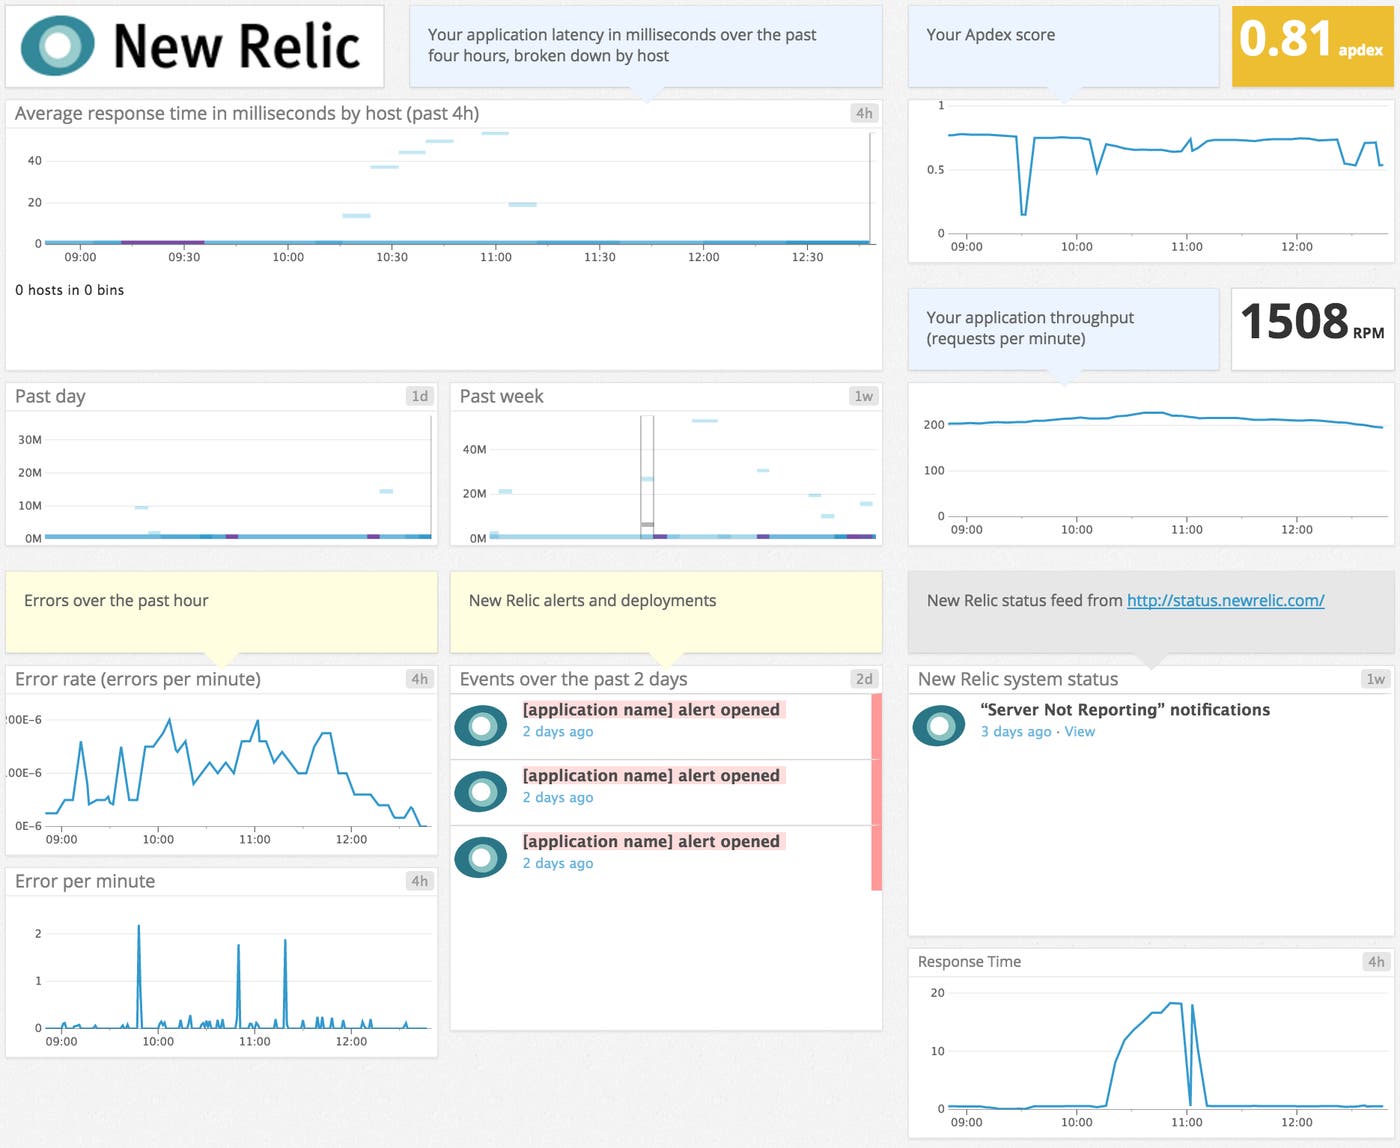Click New Relic icon beside third alert opened event
Image resolution: width=1400 pixels, height=1148 pixels.
click(x=481, y=858)
